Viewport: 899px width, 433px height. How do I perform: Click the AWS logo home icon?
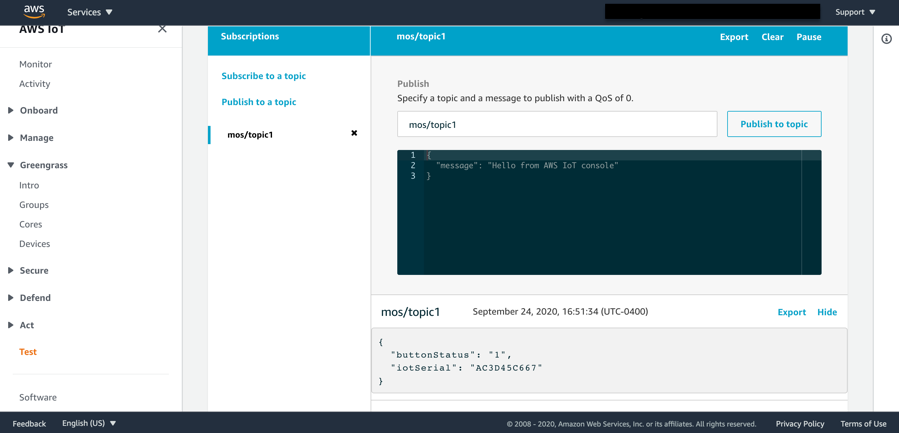pos(34,11)
